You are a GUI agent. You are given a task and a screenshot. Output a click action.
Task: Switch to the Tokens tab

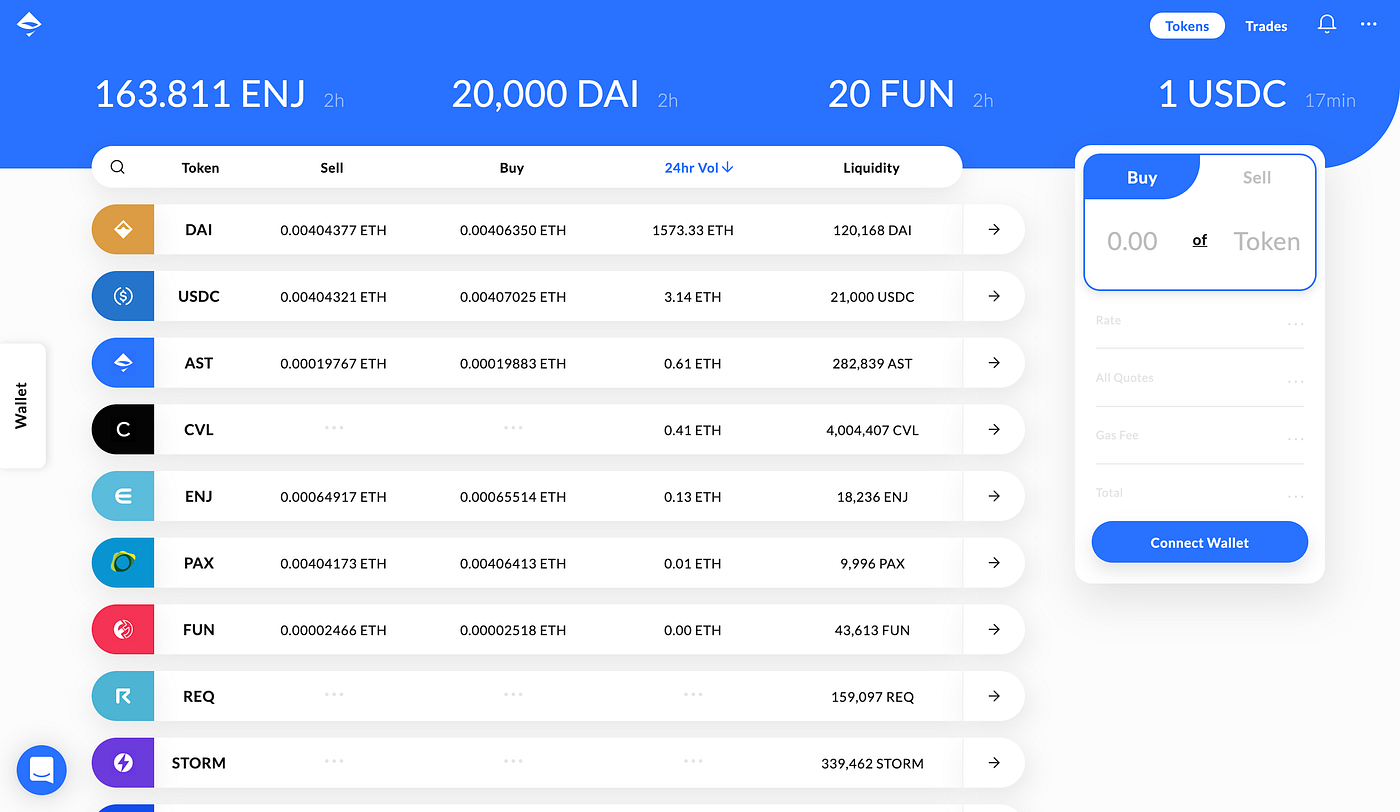point(1187,26)
